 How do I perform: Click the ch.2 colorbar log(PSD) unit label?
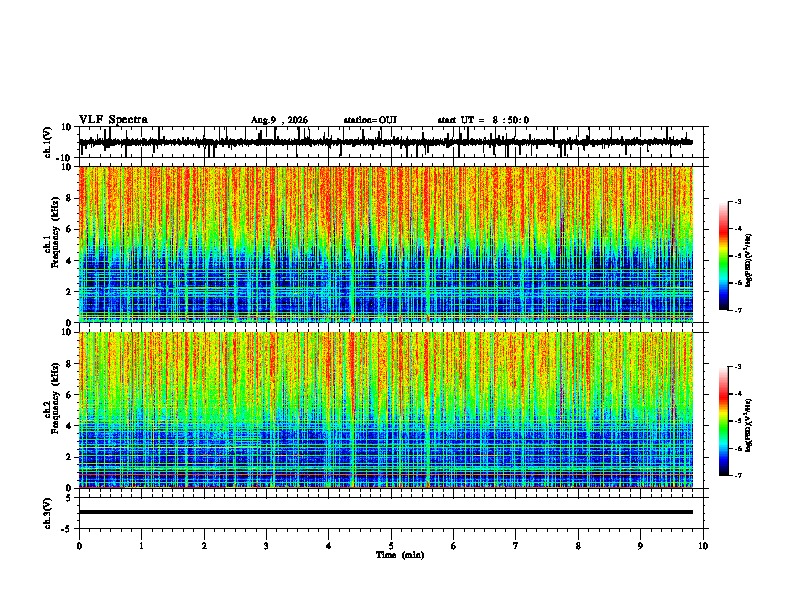748,425
